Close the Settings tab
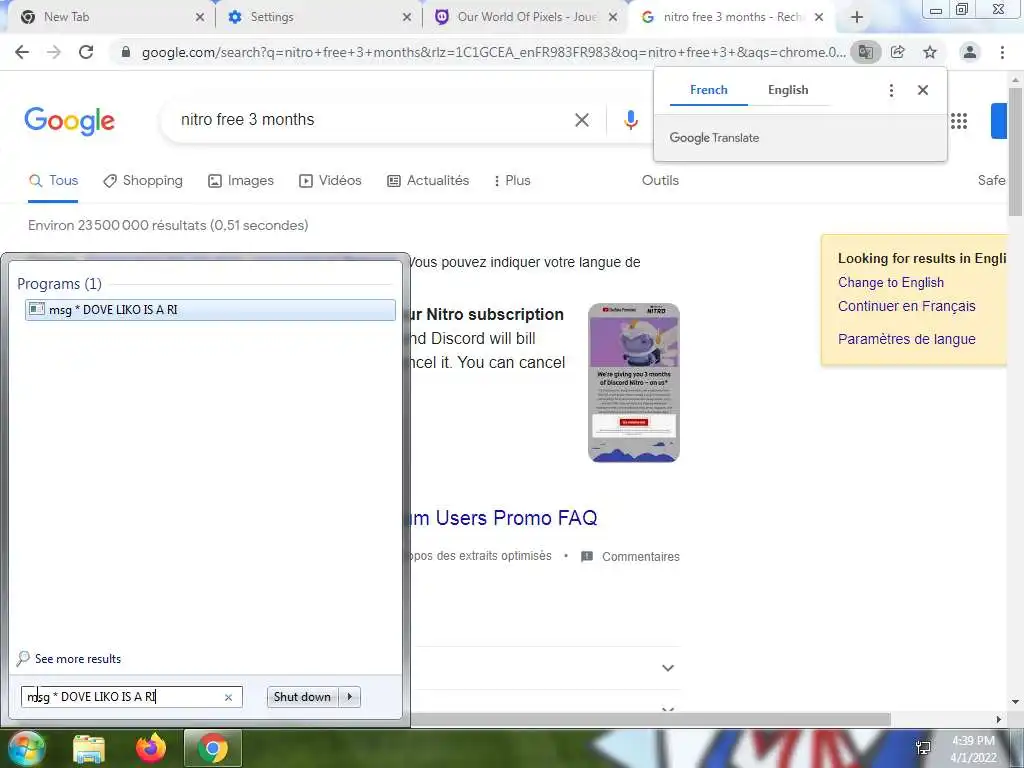Screen dimensions: 1024x768 coord(407,18)
